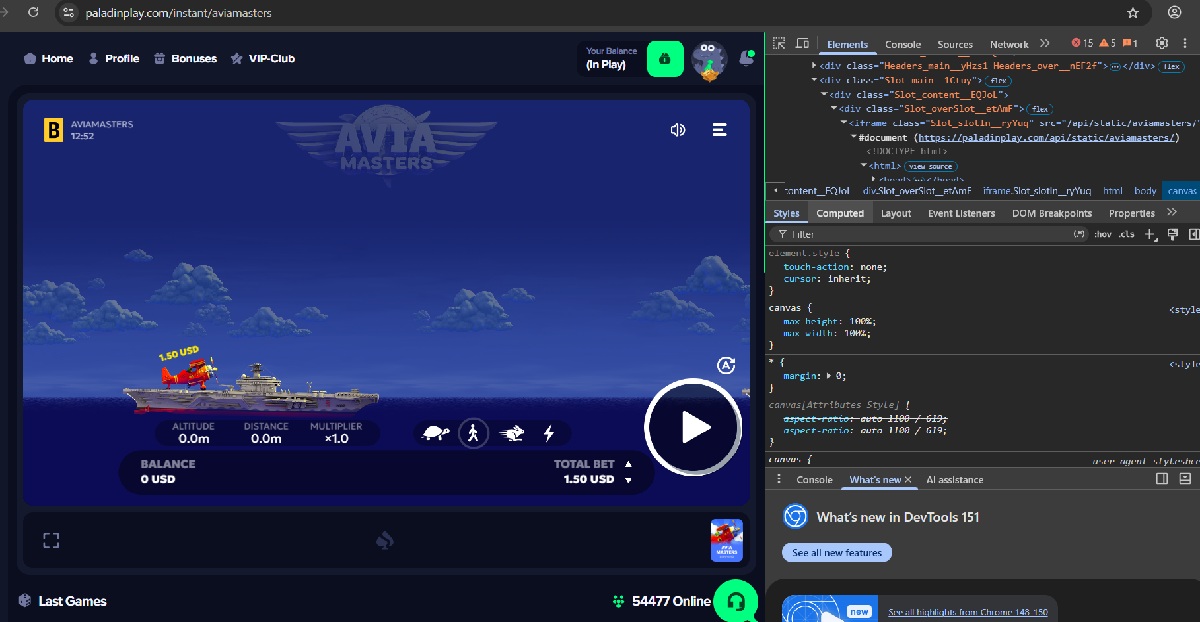Decrease total bet with down arrow
This screenshot has width=1200, height=622.
pos(628,480)
